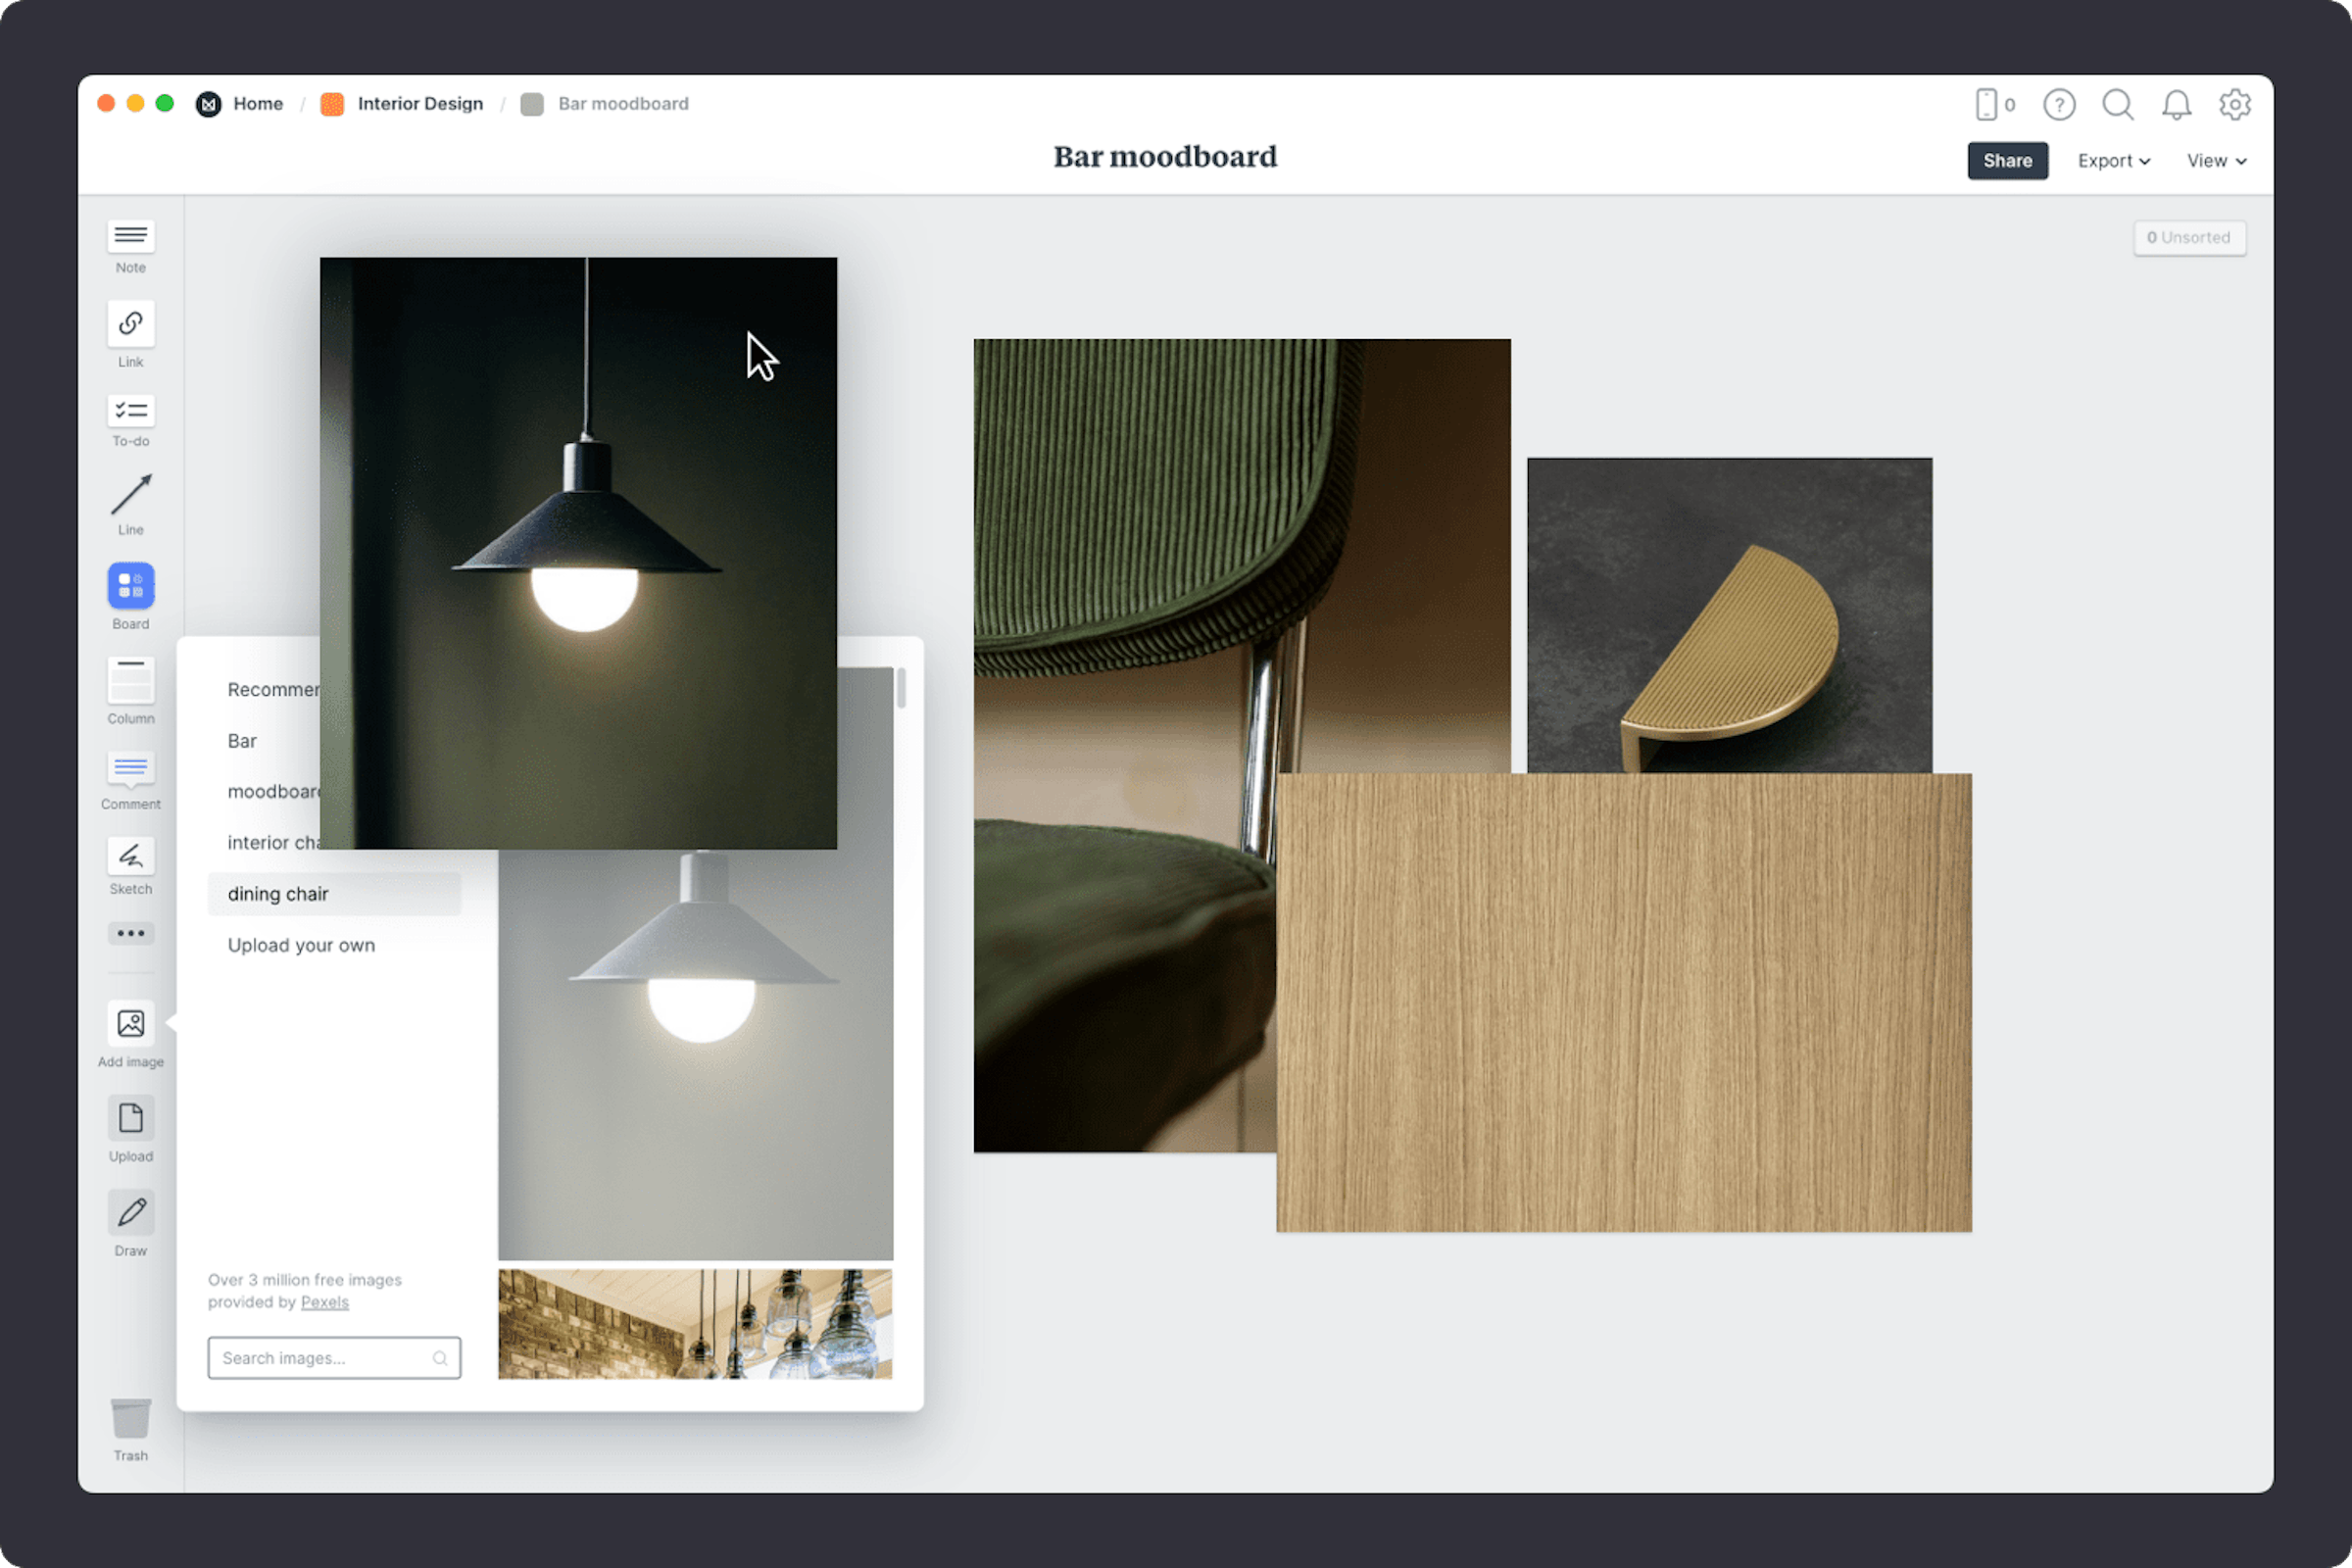
Task: Navigate to Home via the breadcrumb
Action: [257, 103]
